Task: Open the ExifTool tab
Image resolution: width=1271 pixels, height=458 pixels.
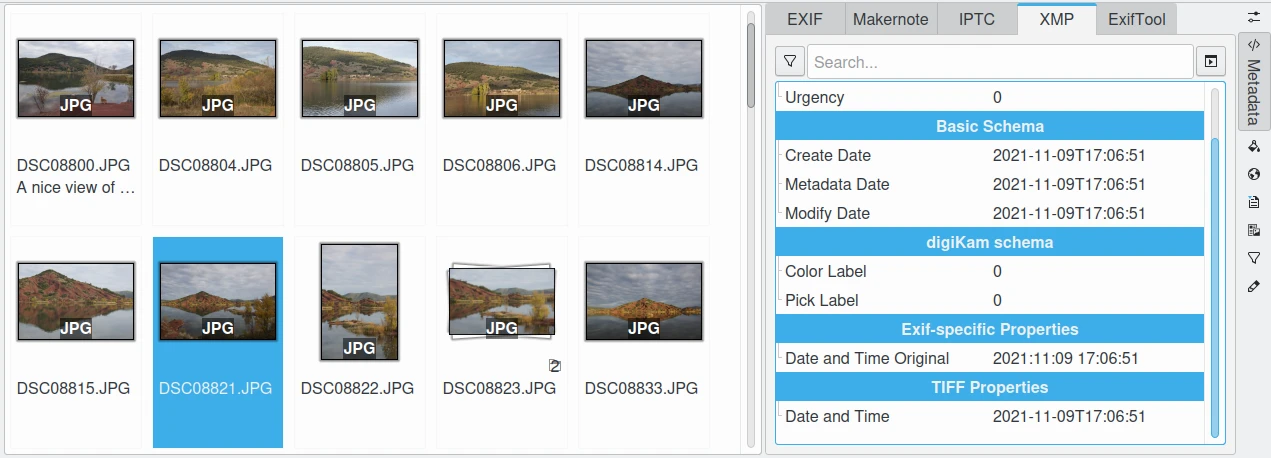Action: click(1136, 19)
